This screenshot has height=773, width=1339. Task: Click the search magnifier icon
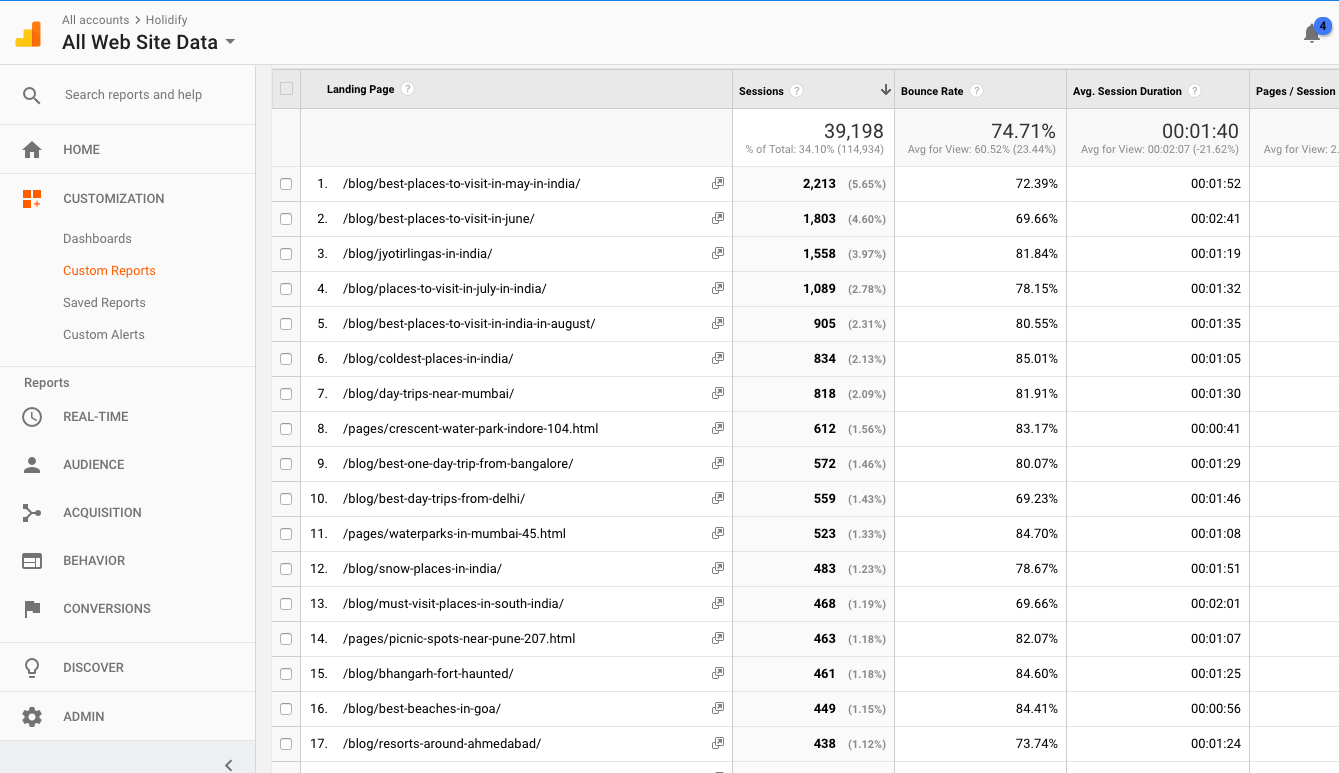(32, 95)
